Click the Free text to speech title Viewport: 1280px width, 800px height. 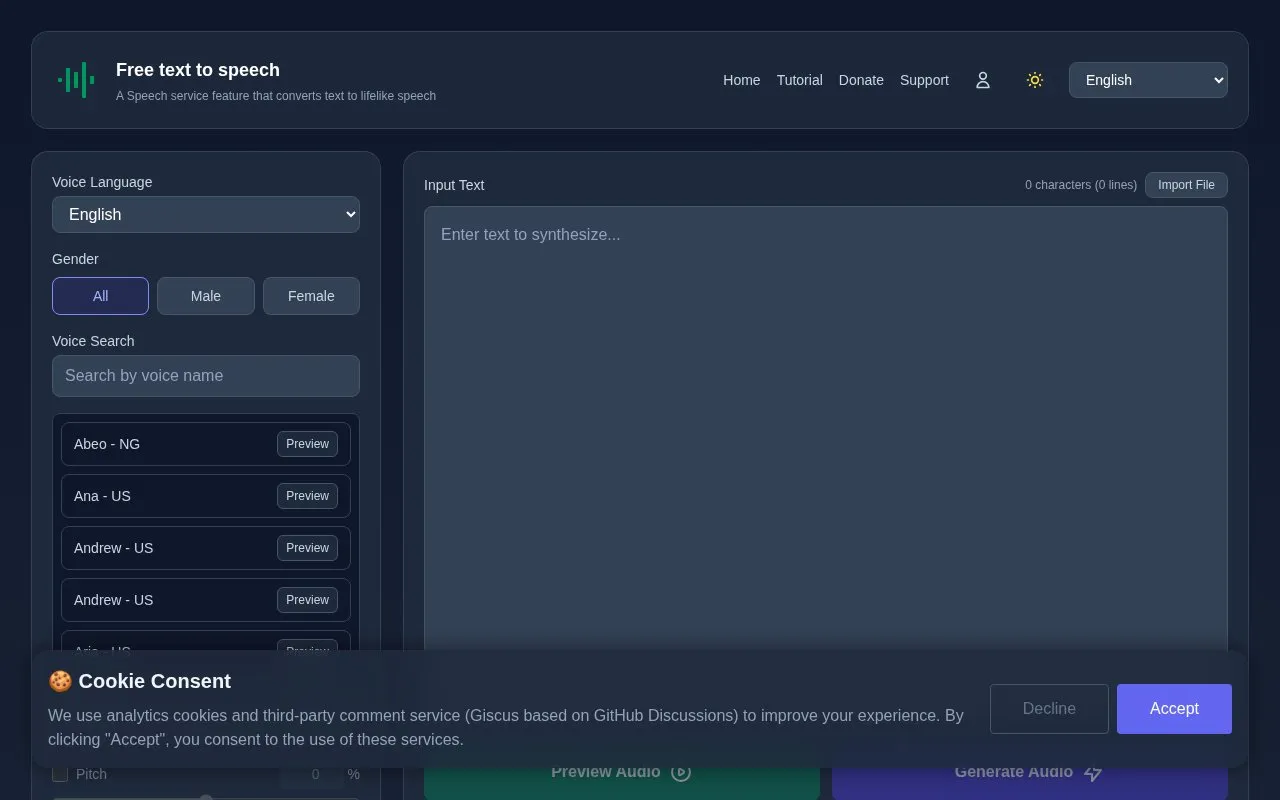[198, 70]
